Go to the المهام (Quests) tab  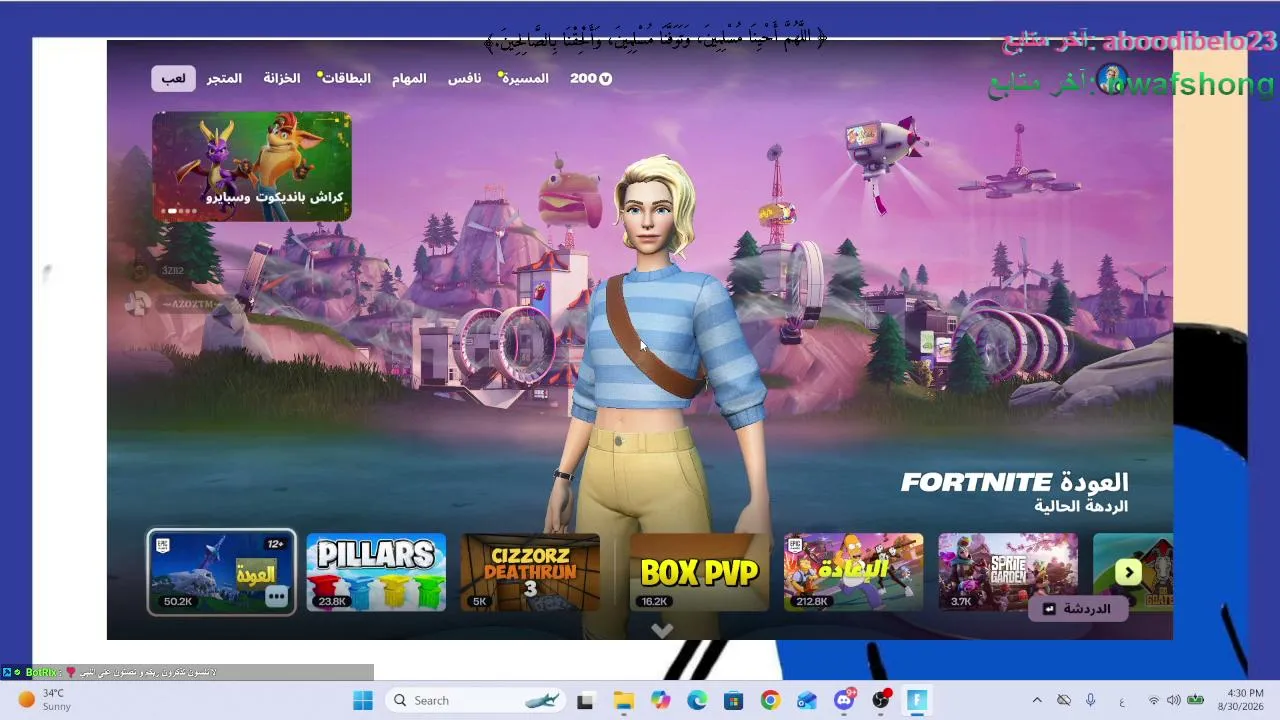point(409,78)
